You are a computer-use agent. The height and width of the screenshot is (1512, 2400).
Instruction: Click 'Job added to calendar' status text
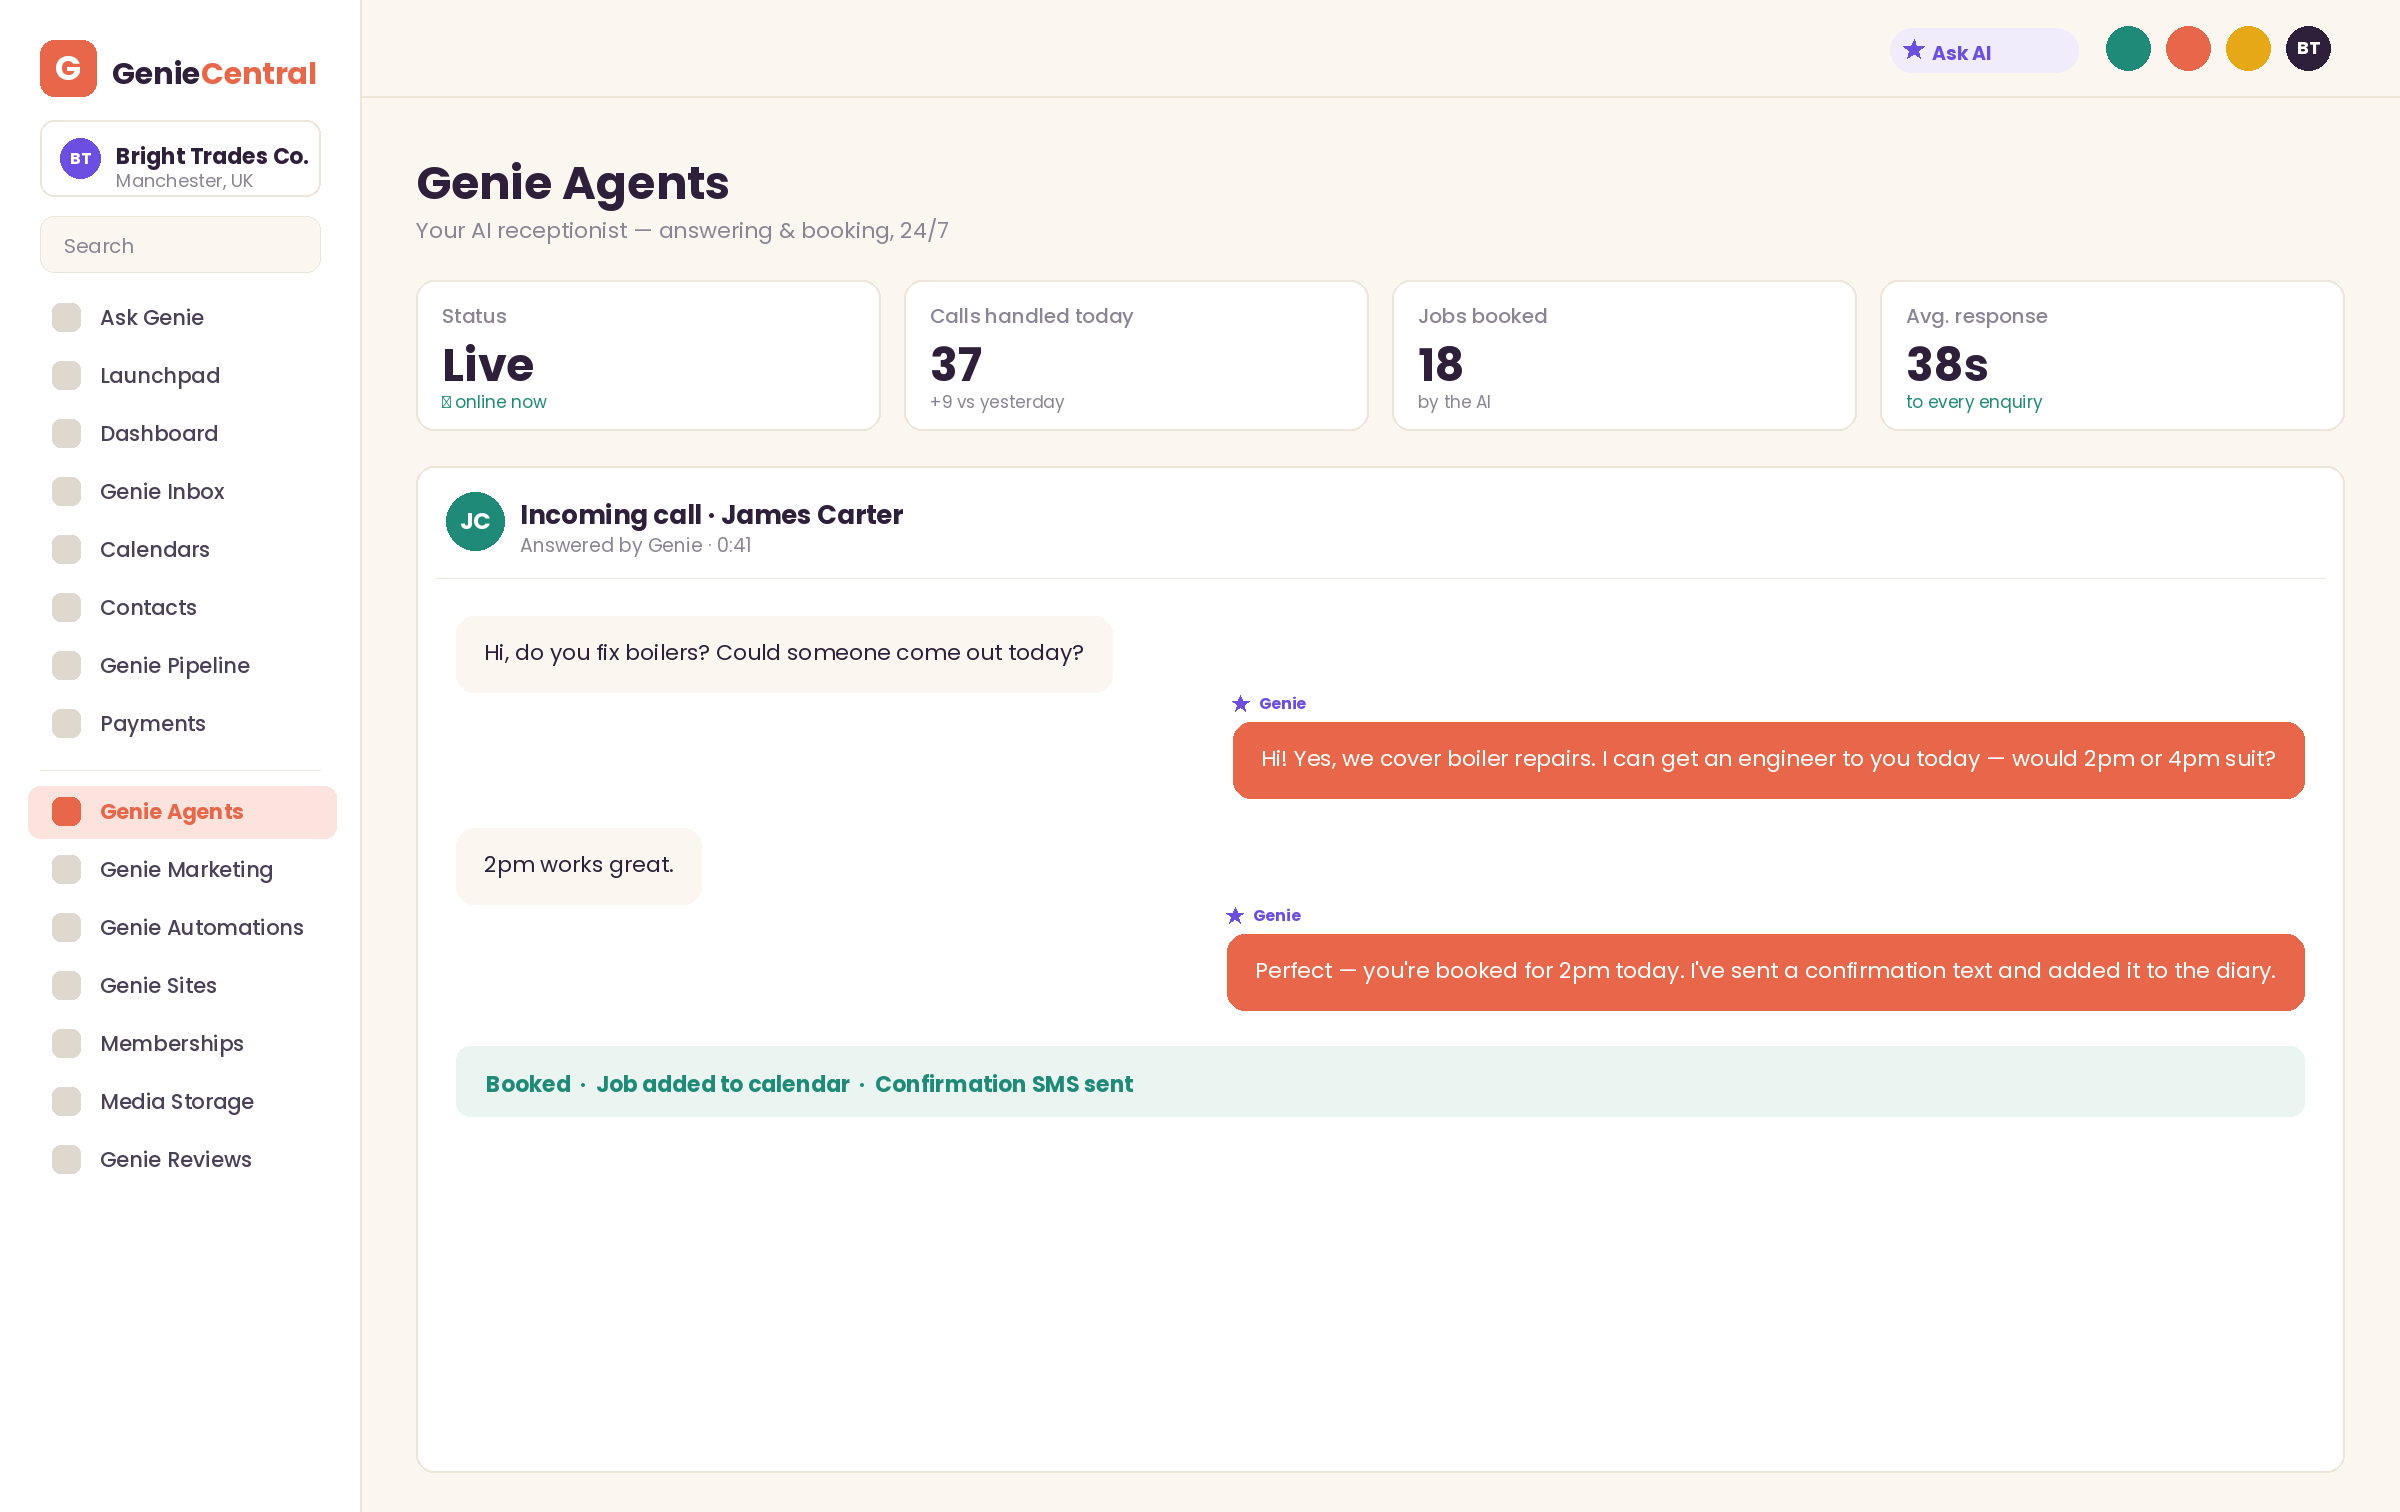pyautogui.click(x=722, y=1084)
